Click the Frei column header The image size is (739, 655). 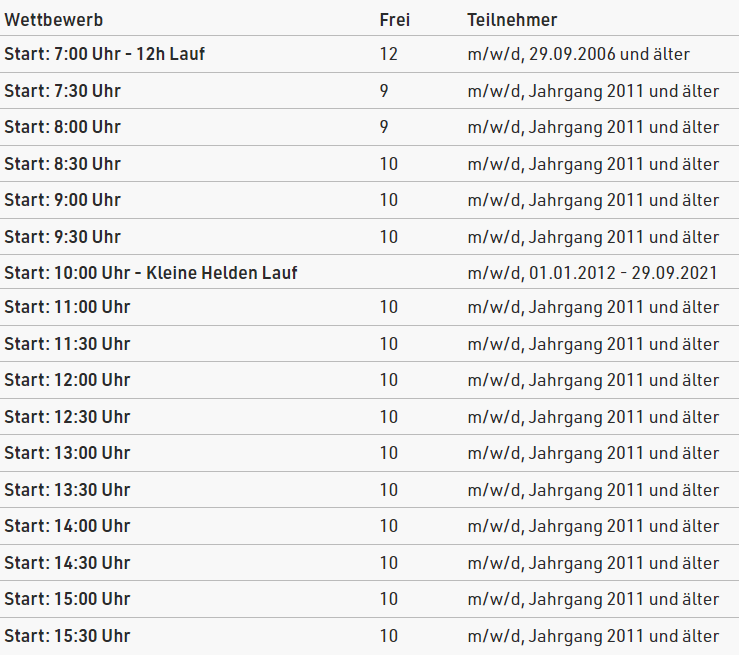395,20
